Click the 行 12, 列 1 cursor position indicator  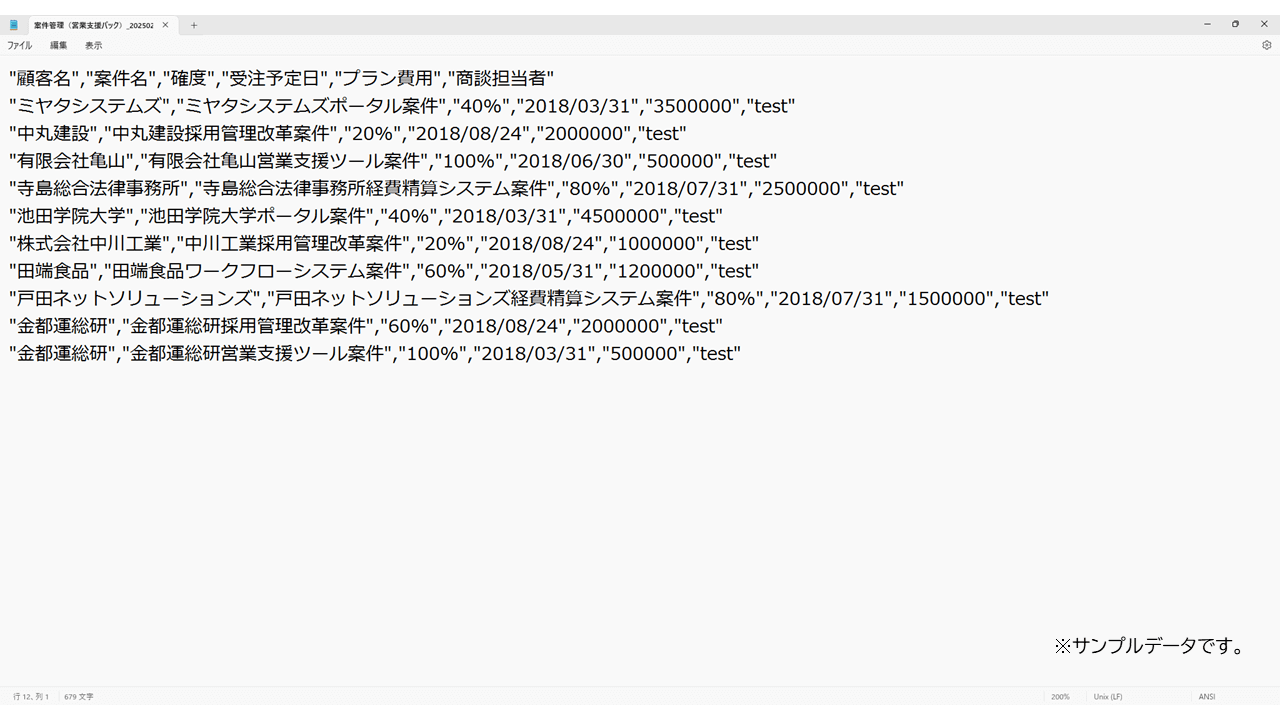click(31, 696)
